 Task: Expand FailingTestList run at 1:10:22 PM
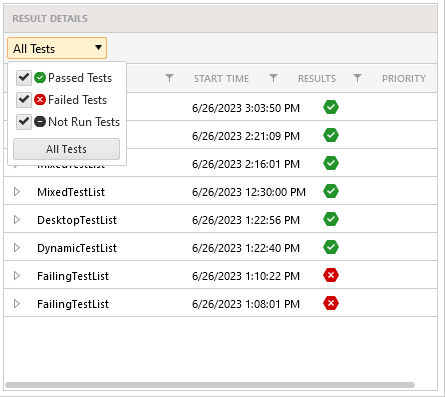(17, 276)
